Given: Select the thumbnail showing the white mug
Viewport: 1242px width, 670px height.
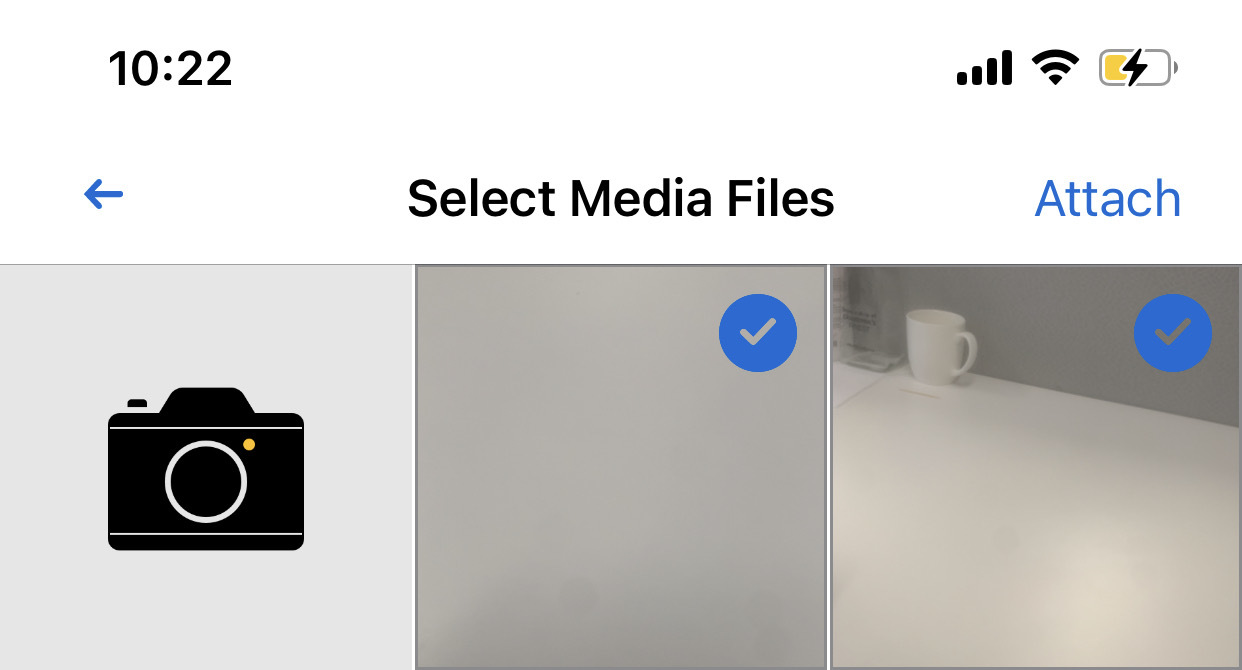Looking at the screenshot, I should [1036, 467].
